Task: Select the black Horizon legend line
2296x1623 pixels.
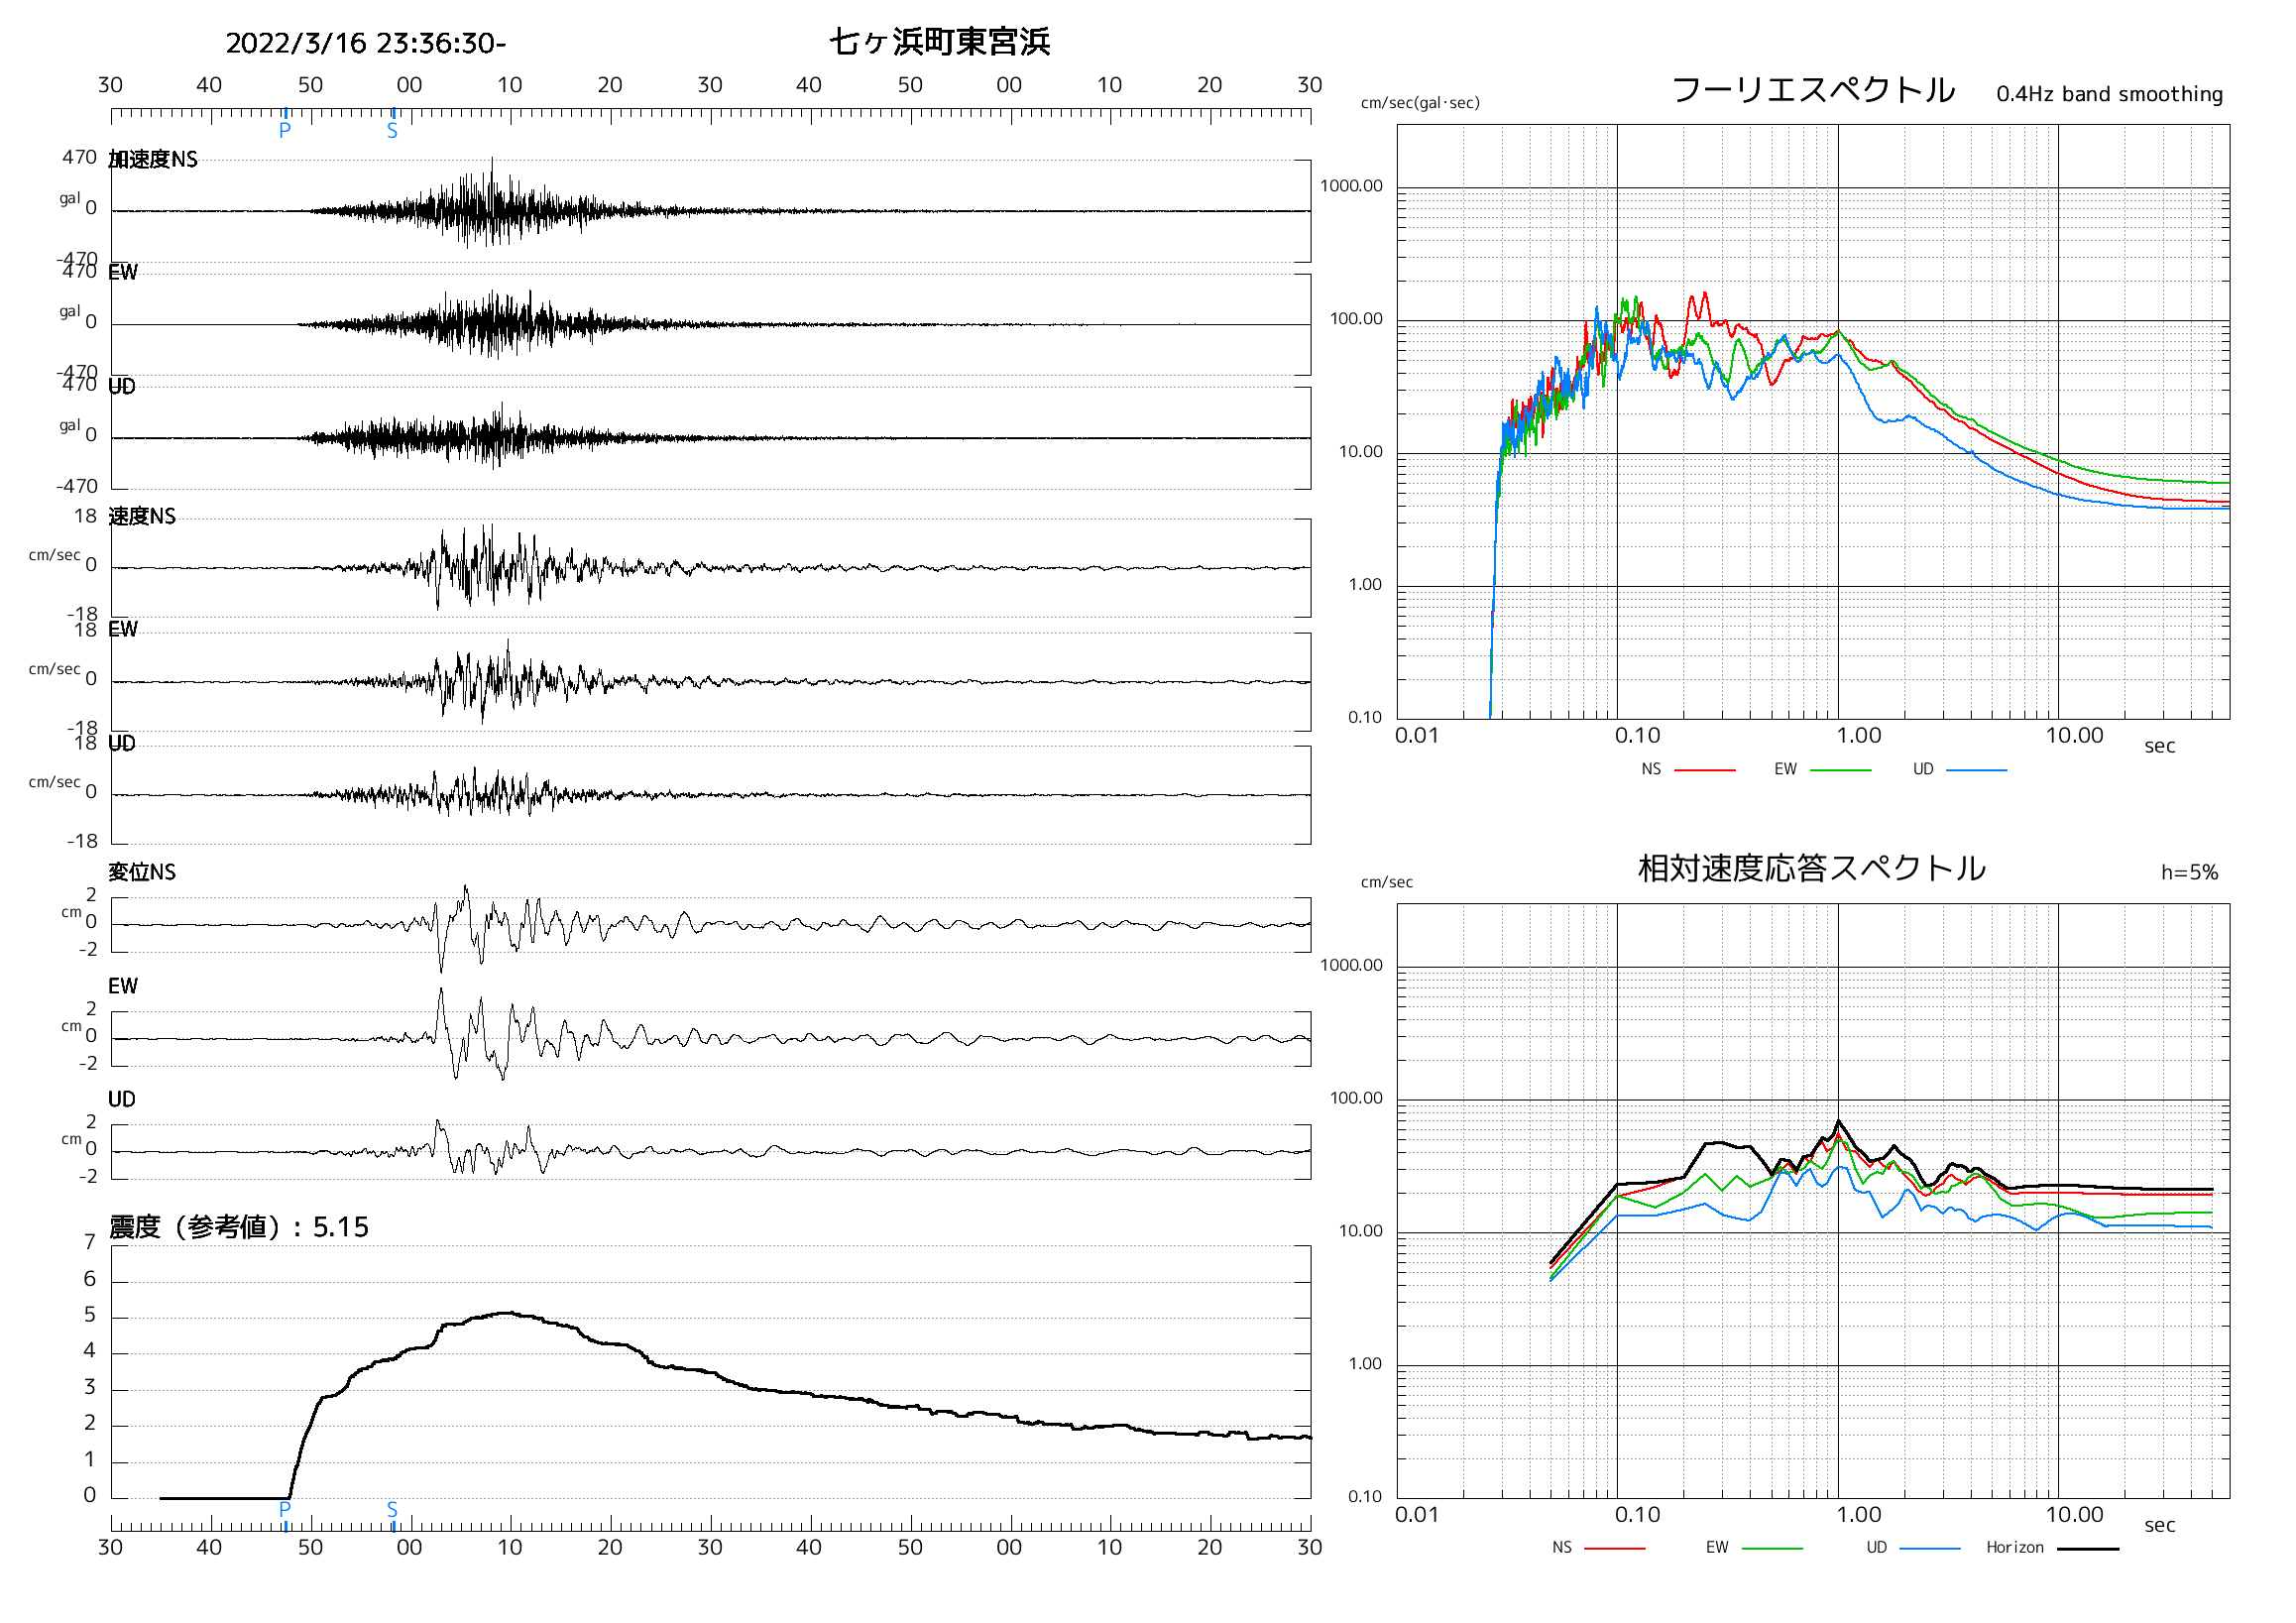Action: point(2088,1549)
